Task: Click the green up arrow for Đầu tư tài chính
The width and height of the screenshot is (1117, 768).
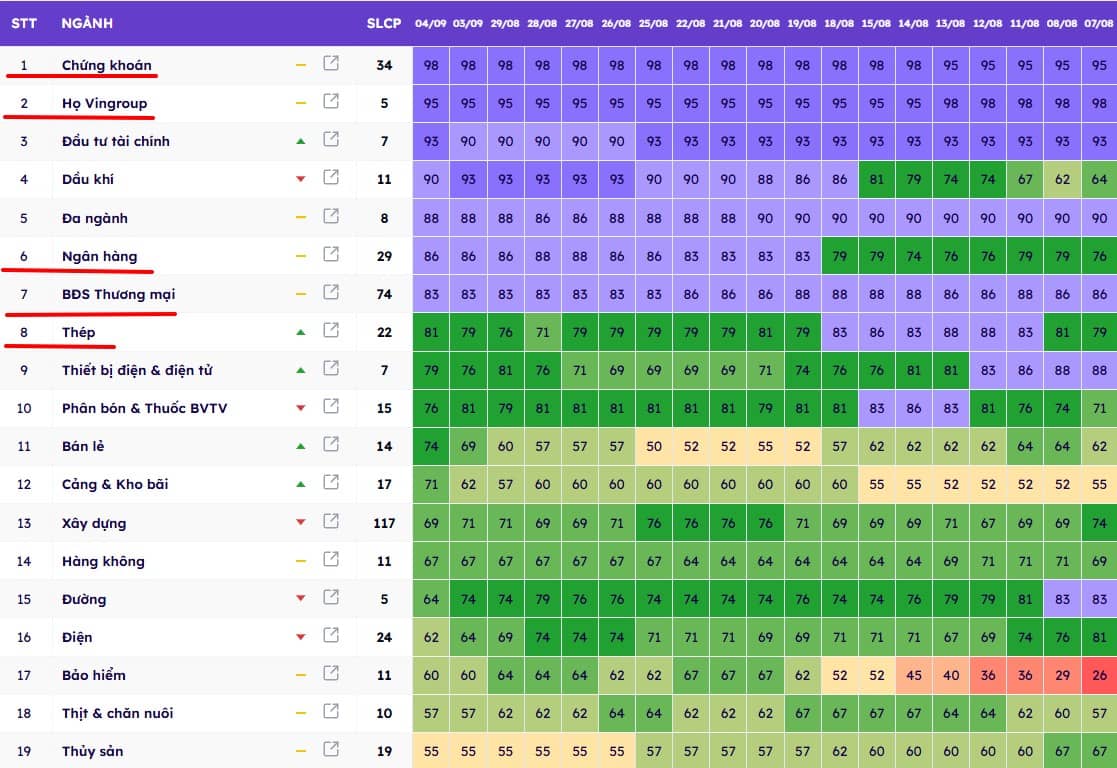Action: click(x=300, y=141)
